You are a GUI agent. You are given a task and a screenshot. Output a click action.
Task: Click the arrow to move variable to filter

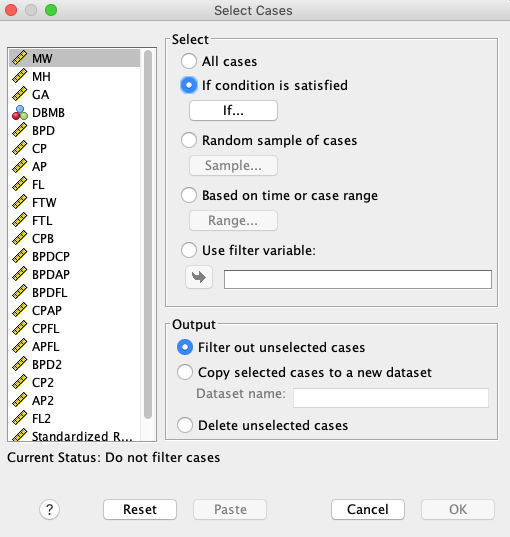(199, 277)
